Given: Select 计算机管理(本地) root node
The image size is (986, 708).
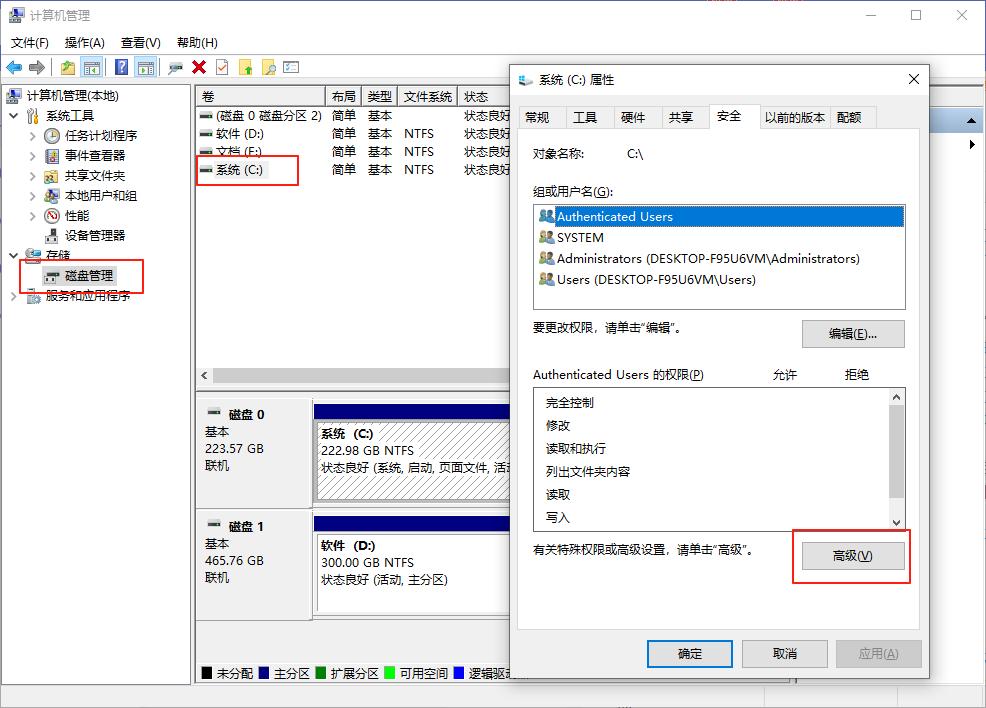Looking at the screenshot, I should pos(72,96).
